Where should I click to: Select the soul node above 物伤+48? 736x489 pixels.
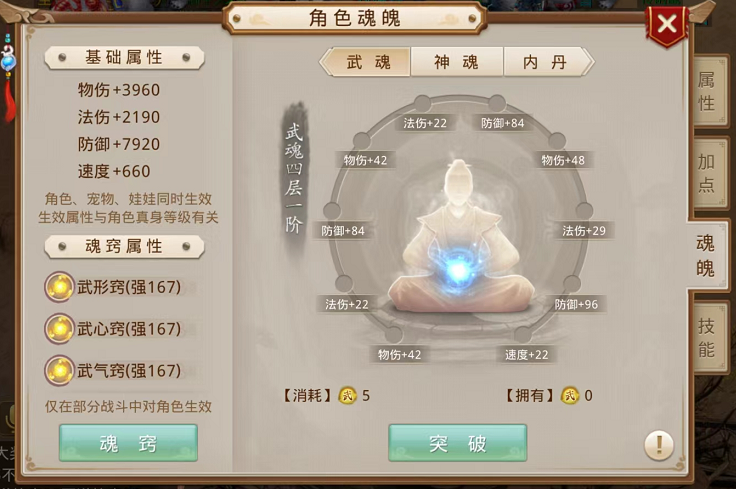tap(557, 141)
